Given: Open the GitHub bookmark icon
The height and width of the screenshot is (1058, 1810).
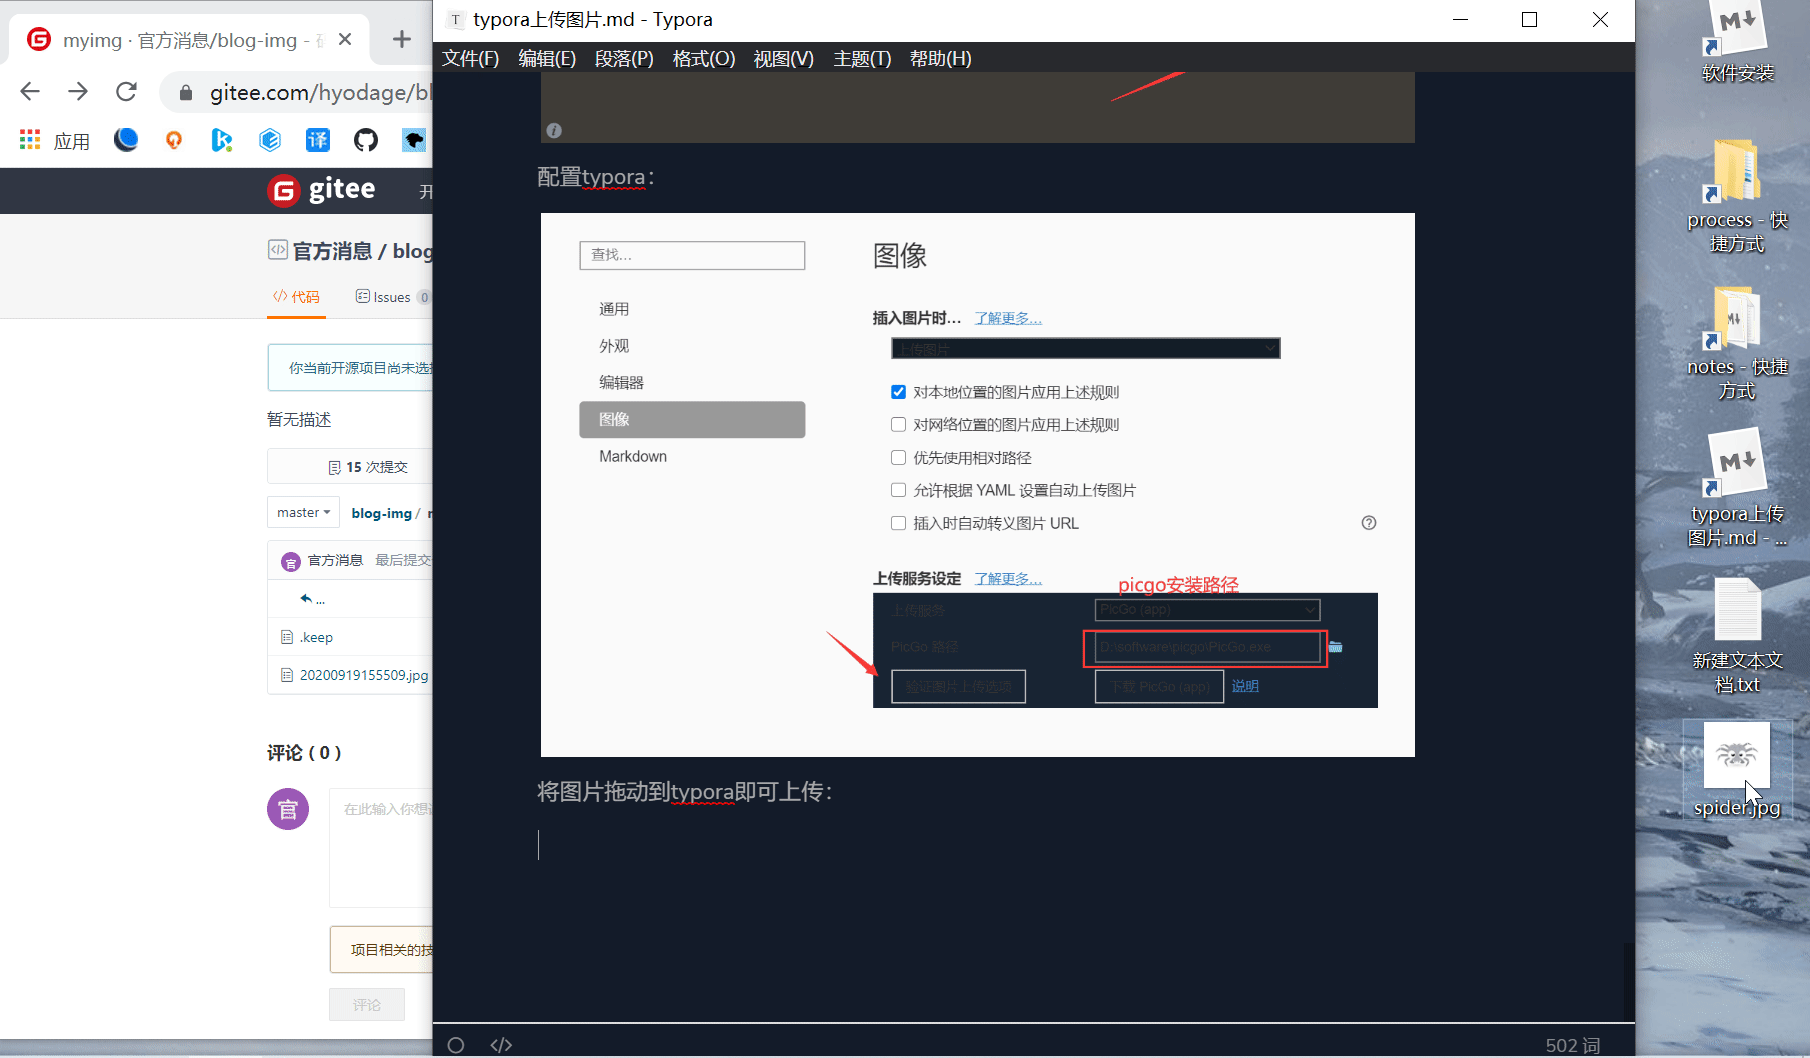Looking at the screenshot, I should [366, 140].
